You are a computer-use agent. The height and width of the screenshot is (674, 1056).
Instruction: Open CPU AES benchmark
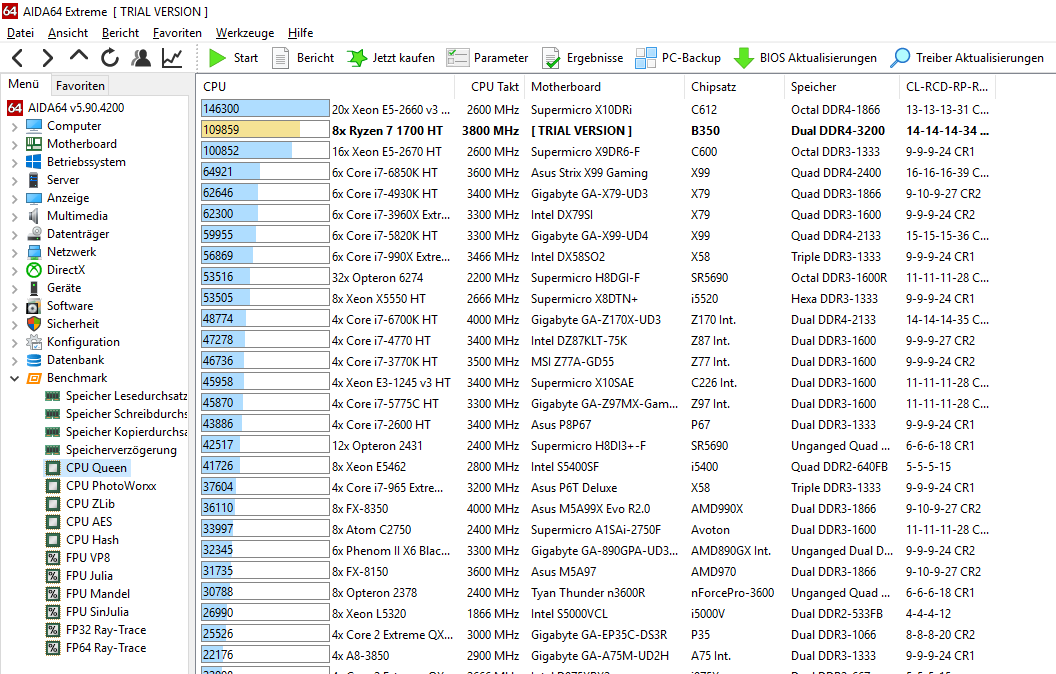pyautogui.click(x=79, y=522)
